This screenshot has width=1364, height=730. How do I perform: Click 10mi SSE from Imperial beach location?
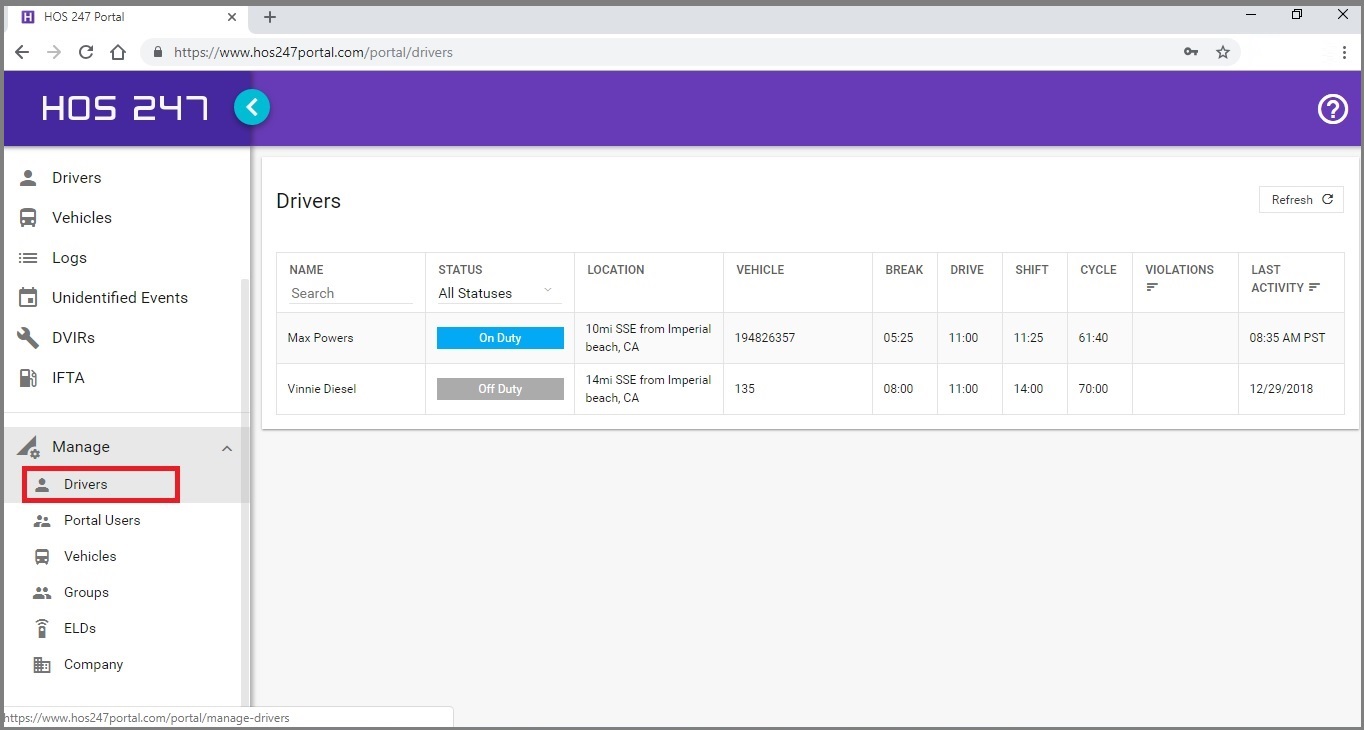[x=648, y=338]
